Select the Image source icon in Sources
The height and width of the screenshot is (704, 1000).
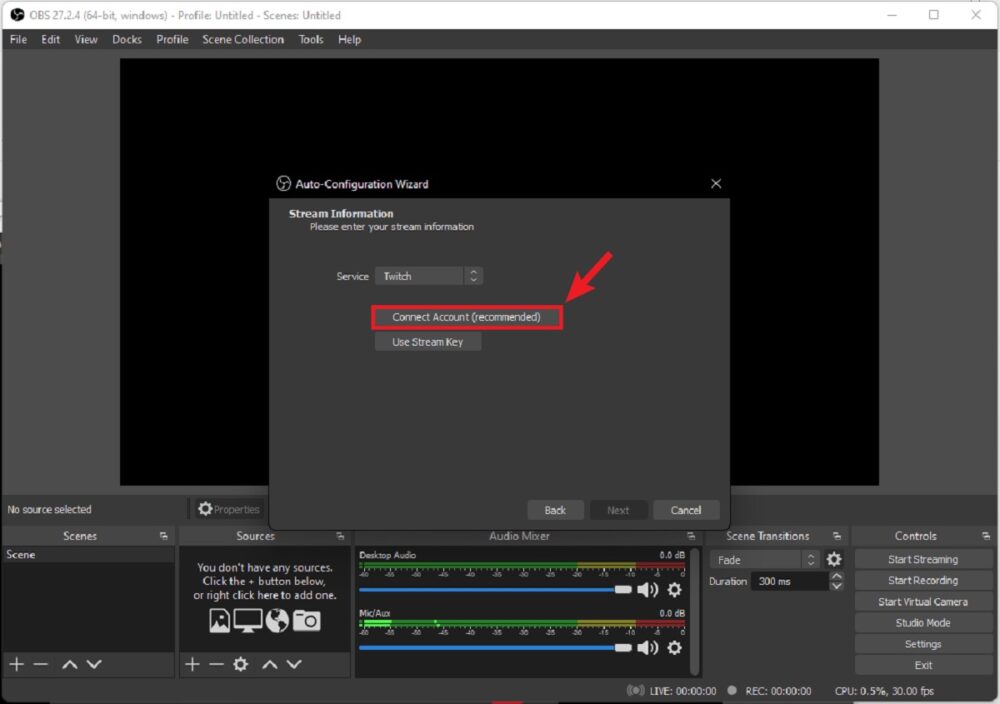coord(220,620)
